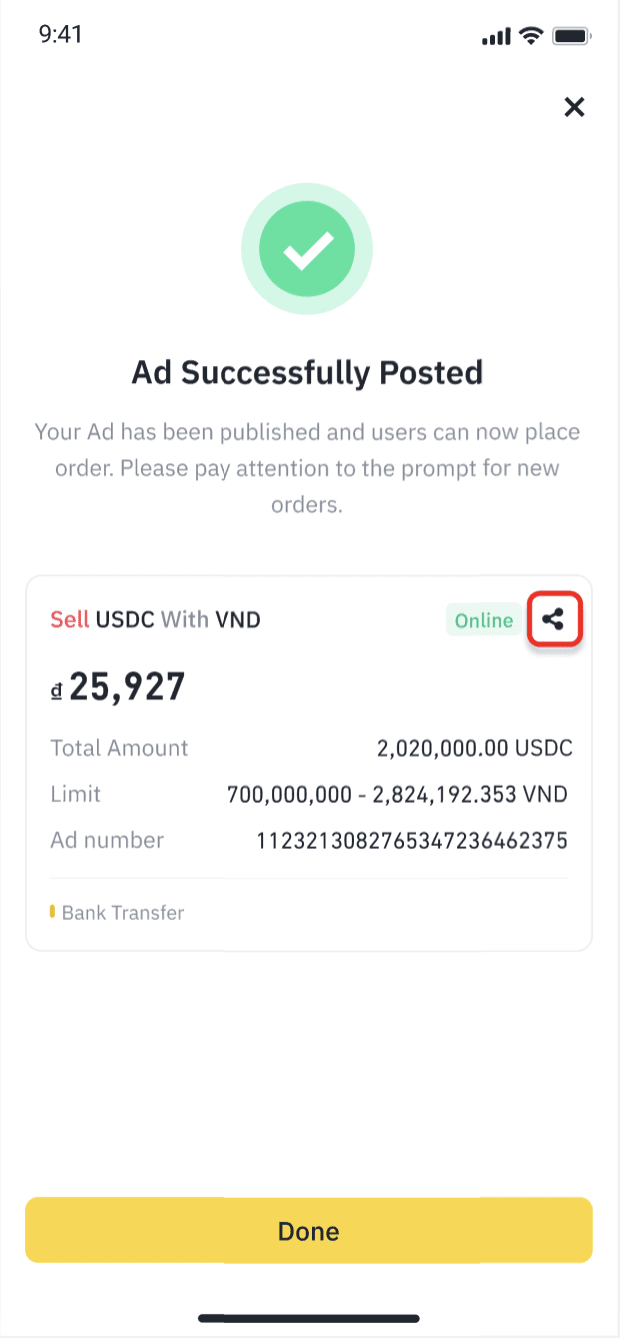Tap the Bank Transfer payment tag
This screenshot has height=1338, width=620.
pos(122,912)
